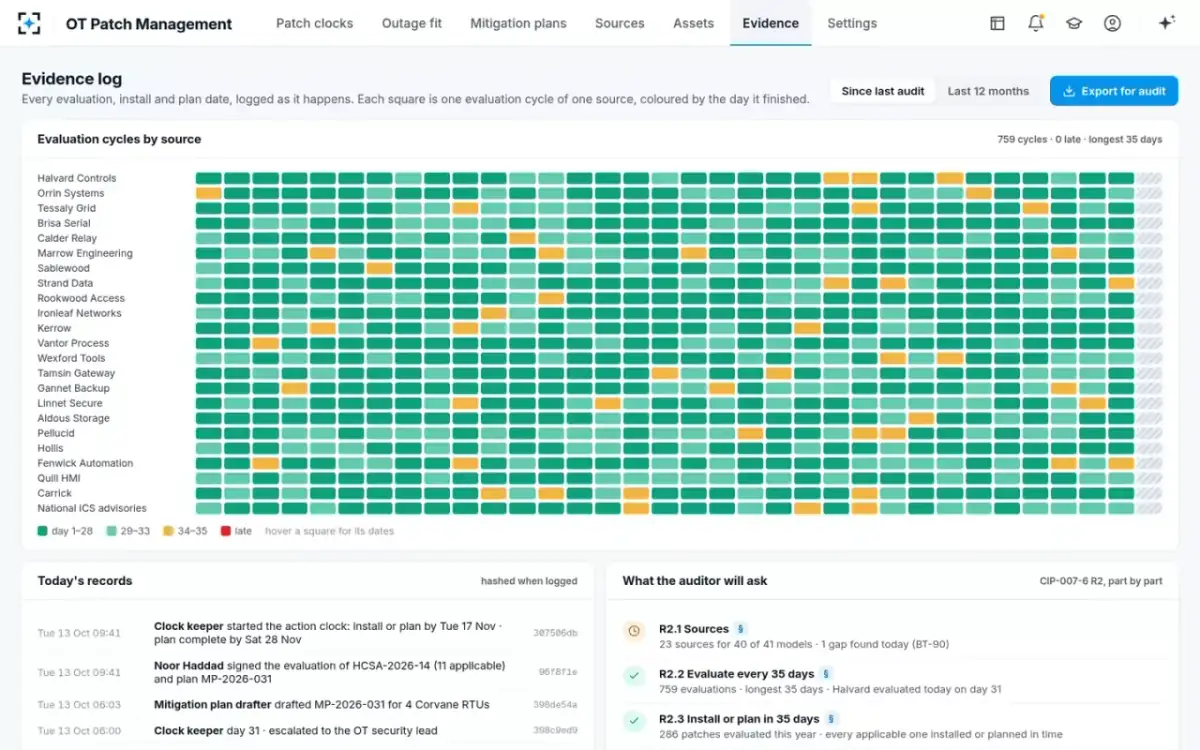Click the first cycle square for Halvard Controls
The height and width of the screenshot is (750, 1200).
click(208, 178)
